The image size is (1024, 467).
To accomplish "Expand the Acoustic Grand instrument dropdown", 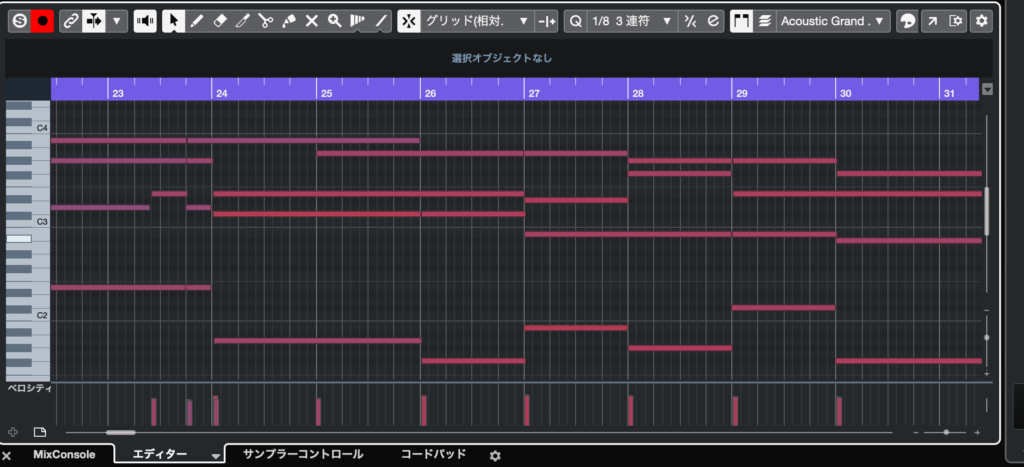I will (x=834, y=21).
